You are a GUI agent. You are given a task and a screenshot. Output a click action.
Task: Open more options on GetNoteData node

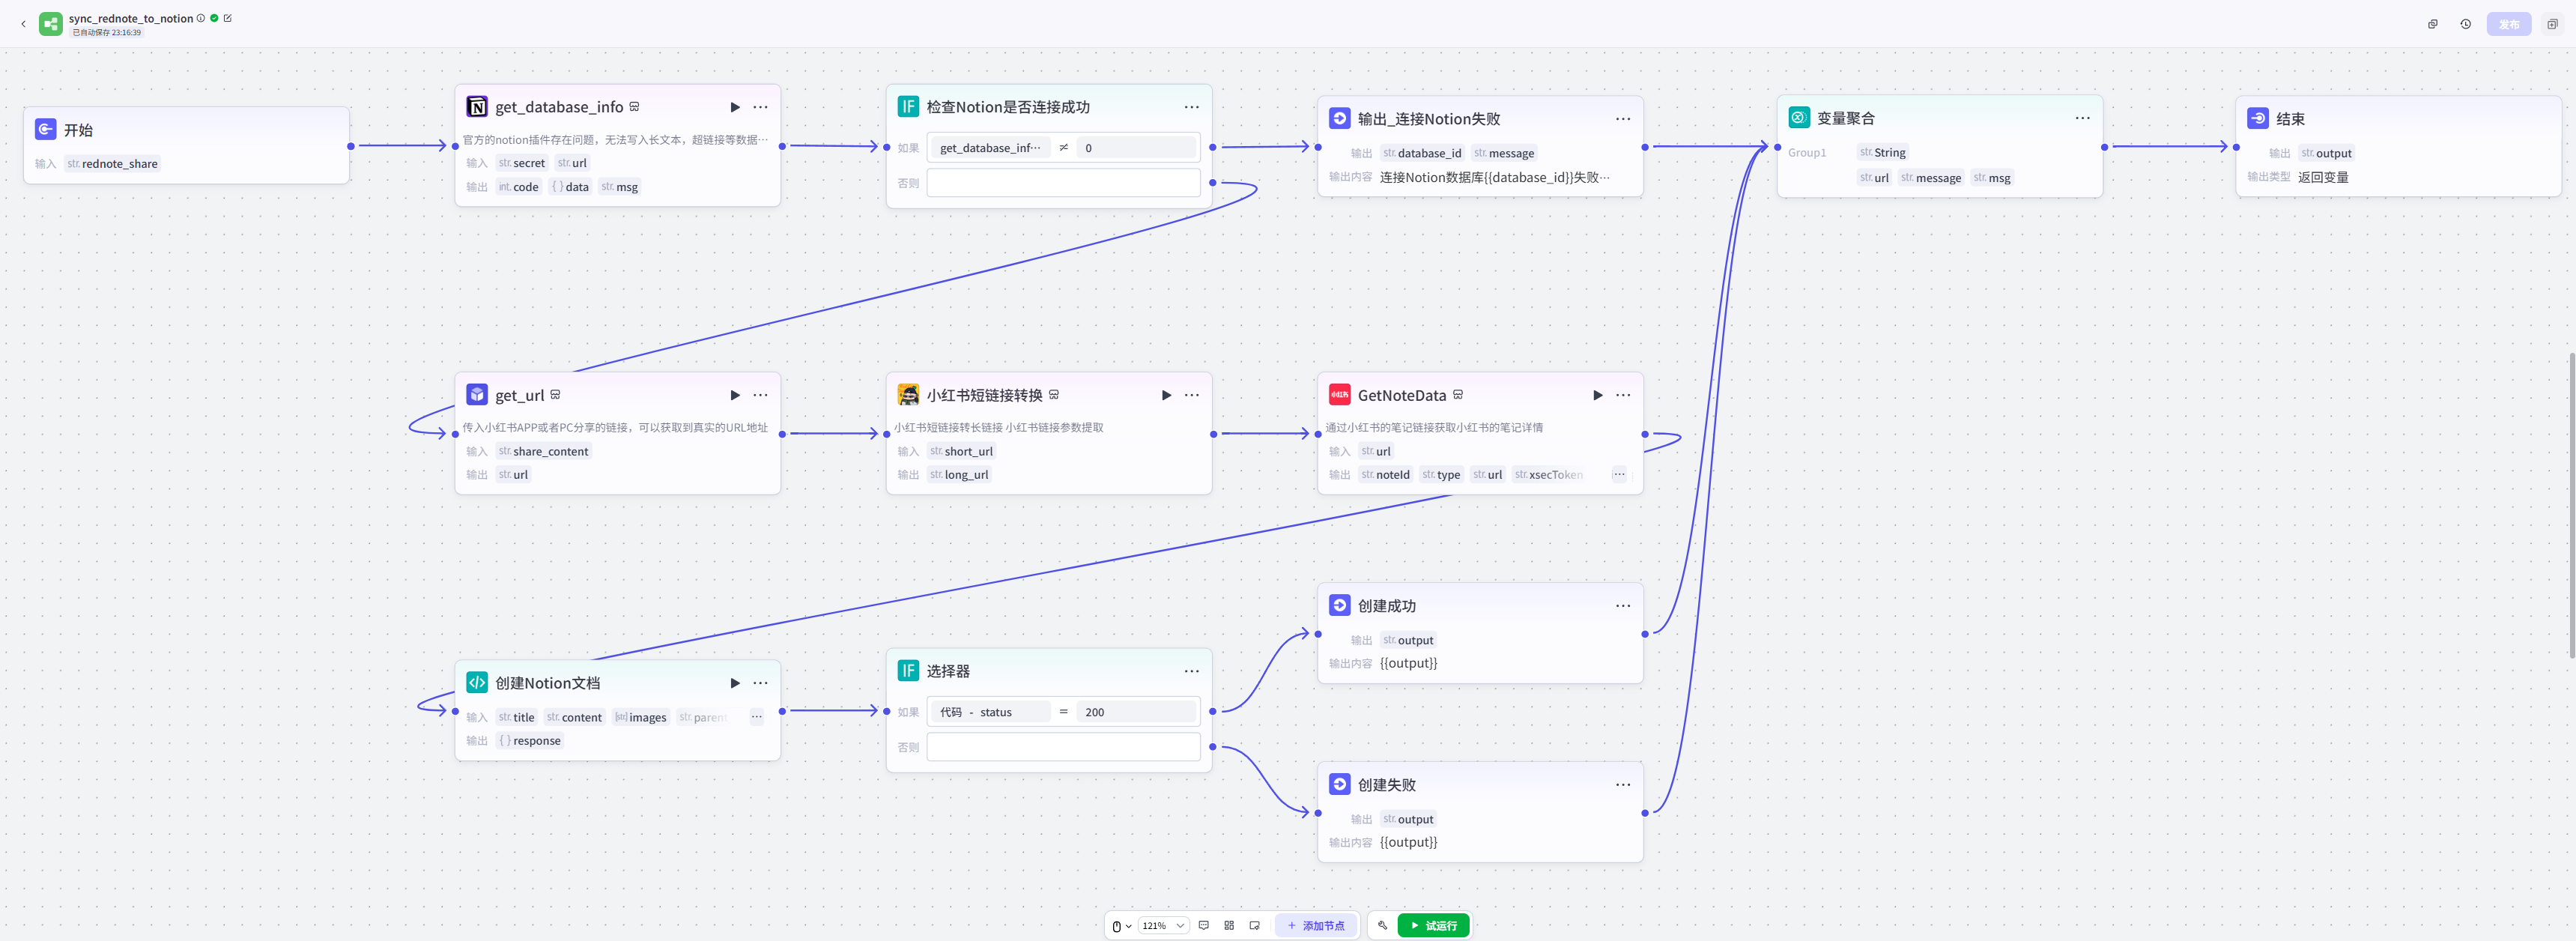(1622, 395)
